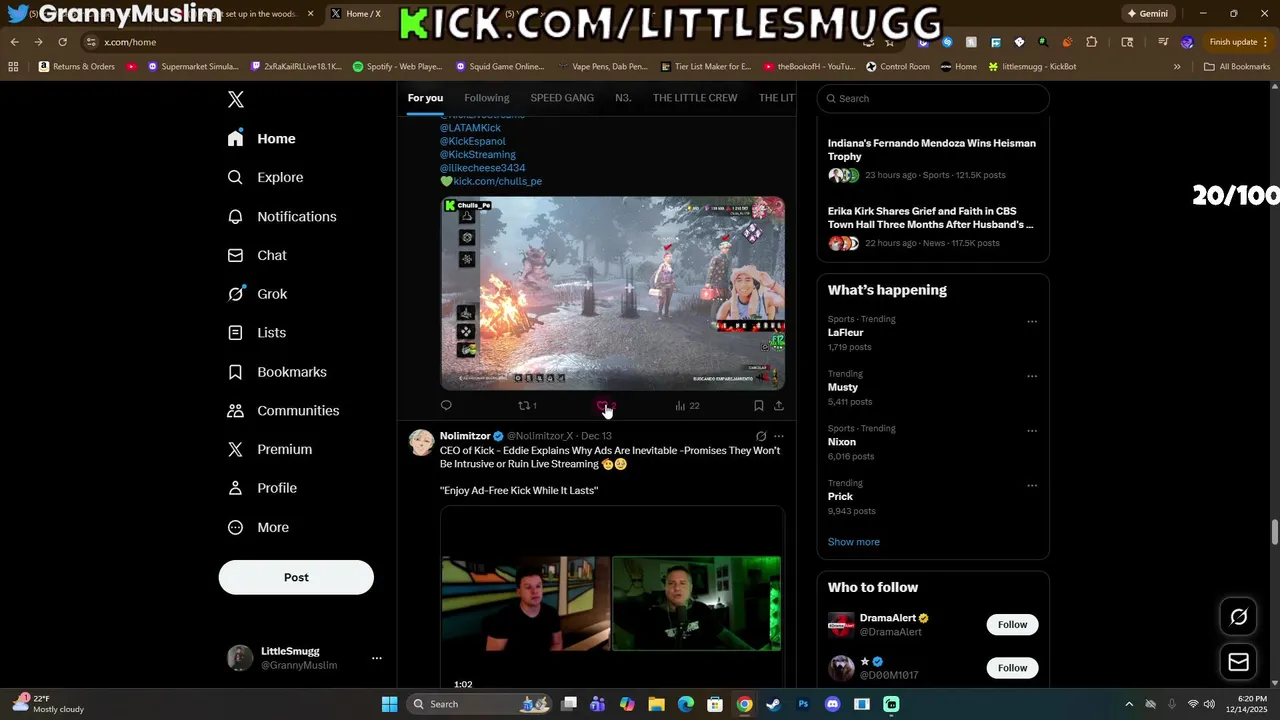Screen dimensions: 1280x720
Task: Open Notifications in the sidebar
Action: tap(282, 216)
